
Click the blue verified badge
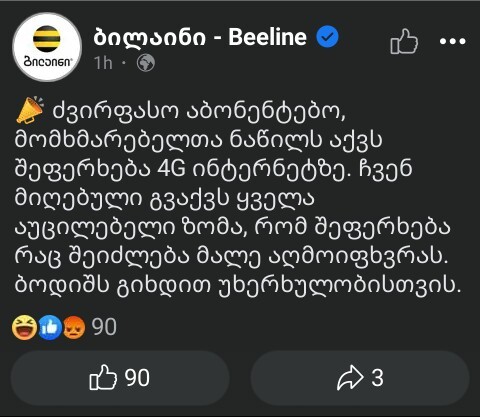[327, 37]
